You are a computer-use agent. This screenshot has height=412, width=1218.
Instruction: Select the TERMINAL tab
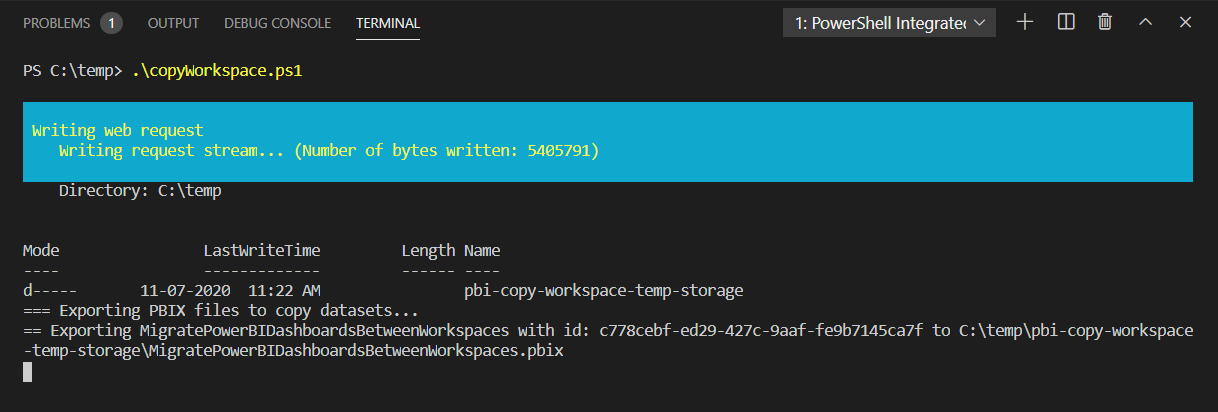click(x=388, y=23)
